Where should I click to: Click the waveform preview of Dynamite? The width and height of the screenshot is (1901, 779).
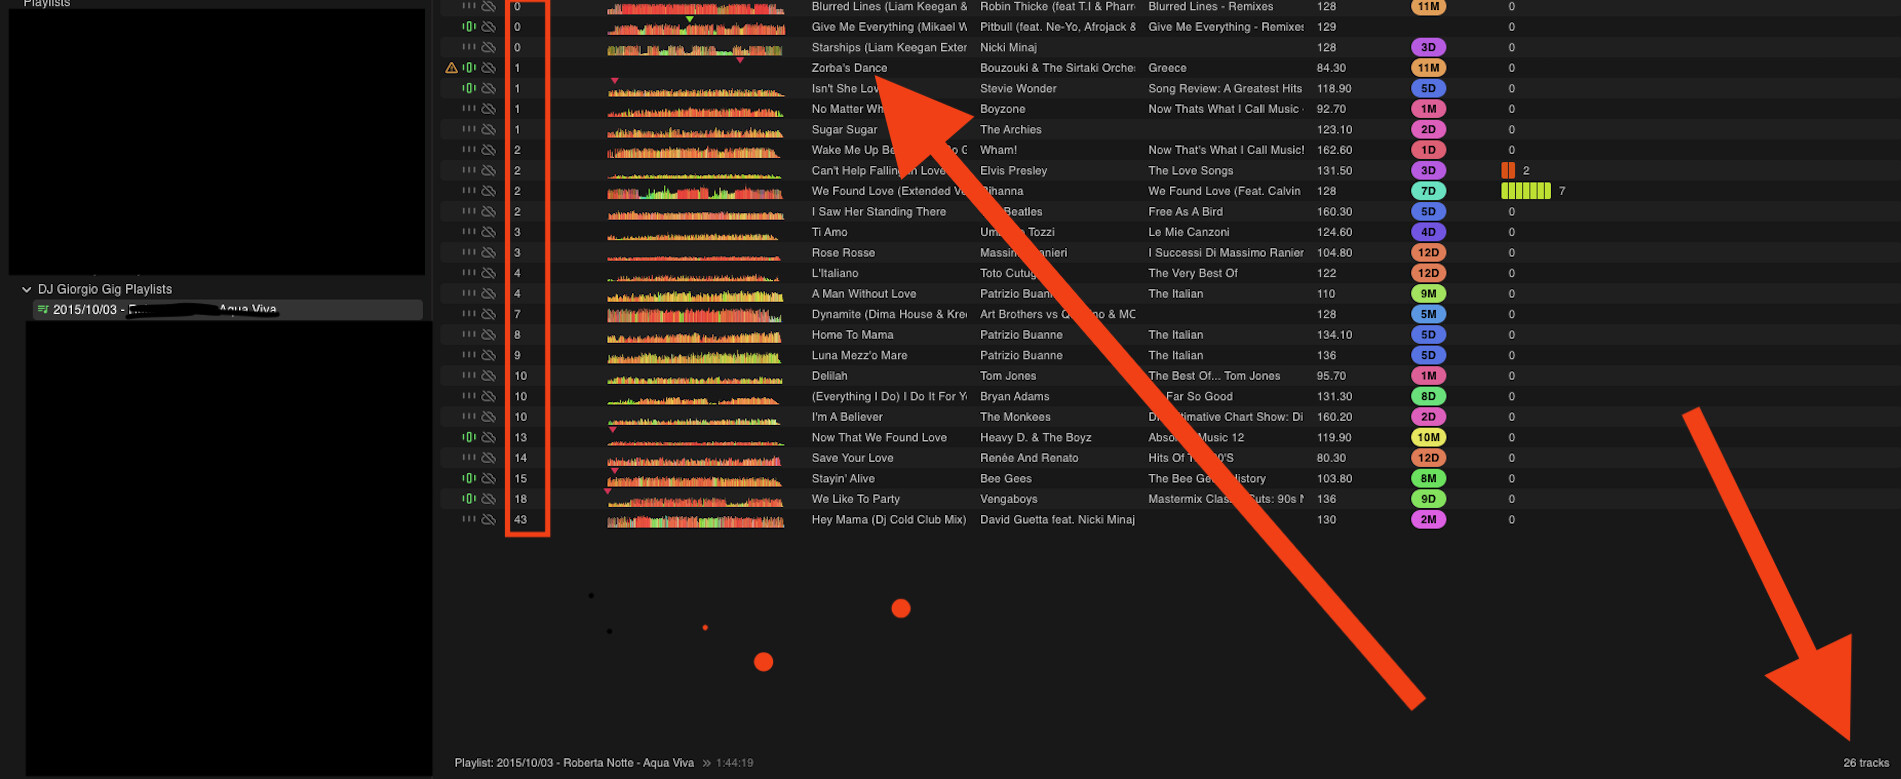(x=695, y=315)
